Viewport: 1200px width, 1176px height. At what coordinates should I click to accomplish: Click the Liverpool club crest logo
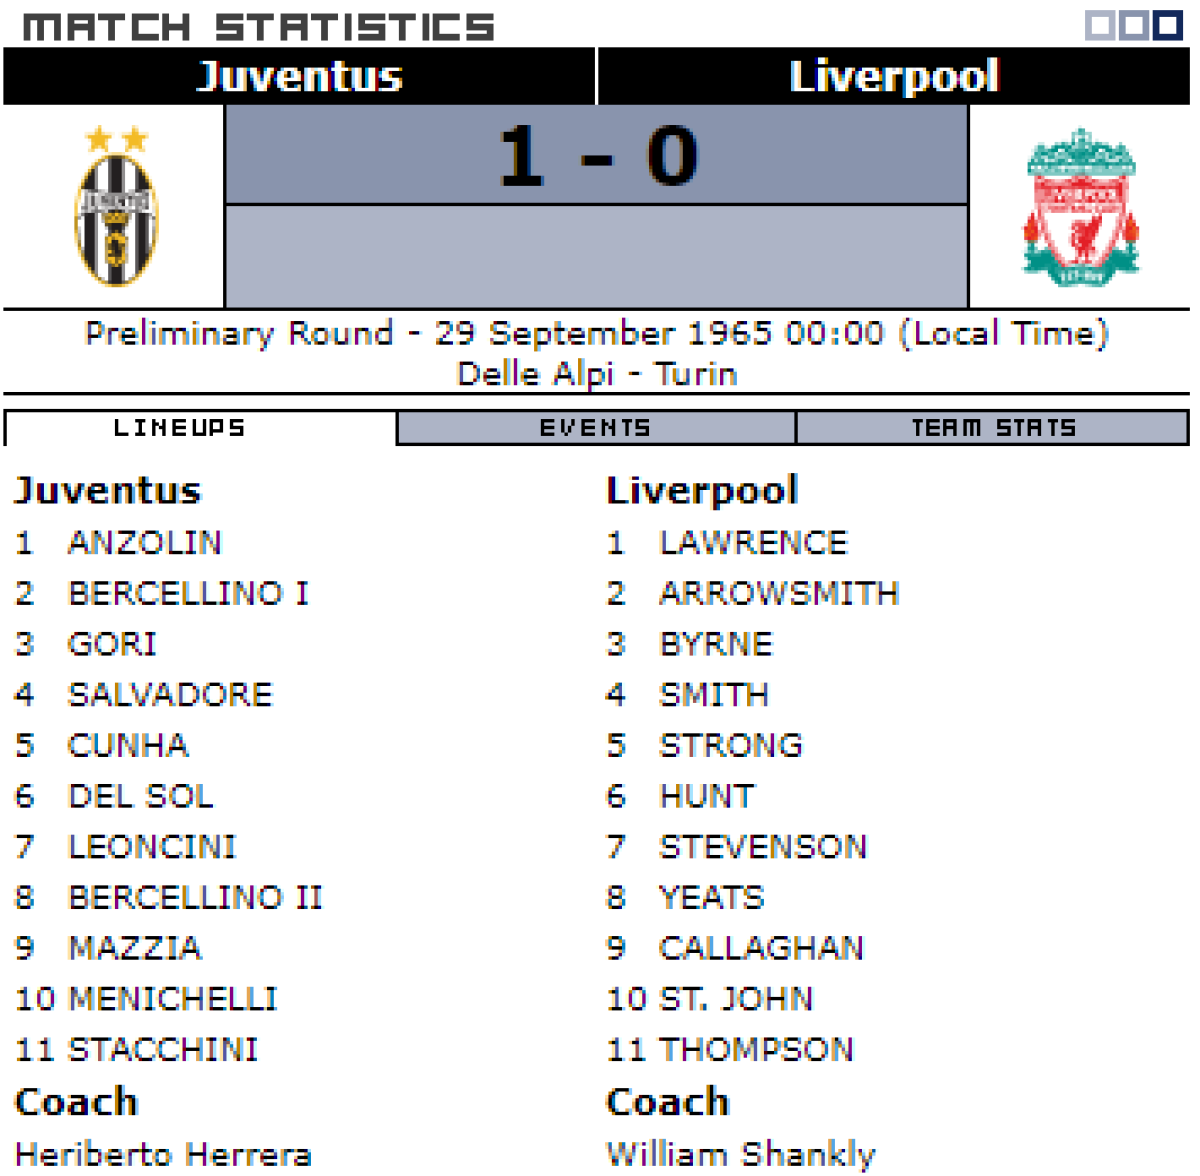click(1080, 208)
